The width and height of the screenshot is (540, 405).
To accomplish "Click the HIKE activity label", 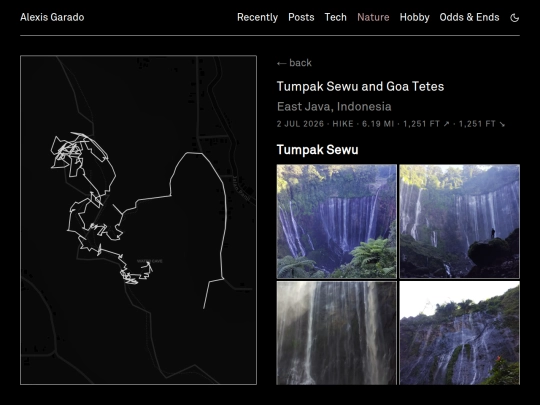I will tap(343, 124).
